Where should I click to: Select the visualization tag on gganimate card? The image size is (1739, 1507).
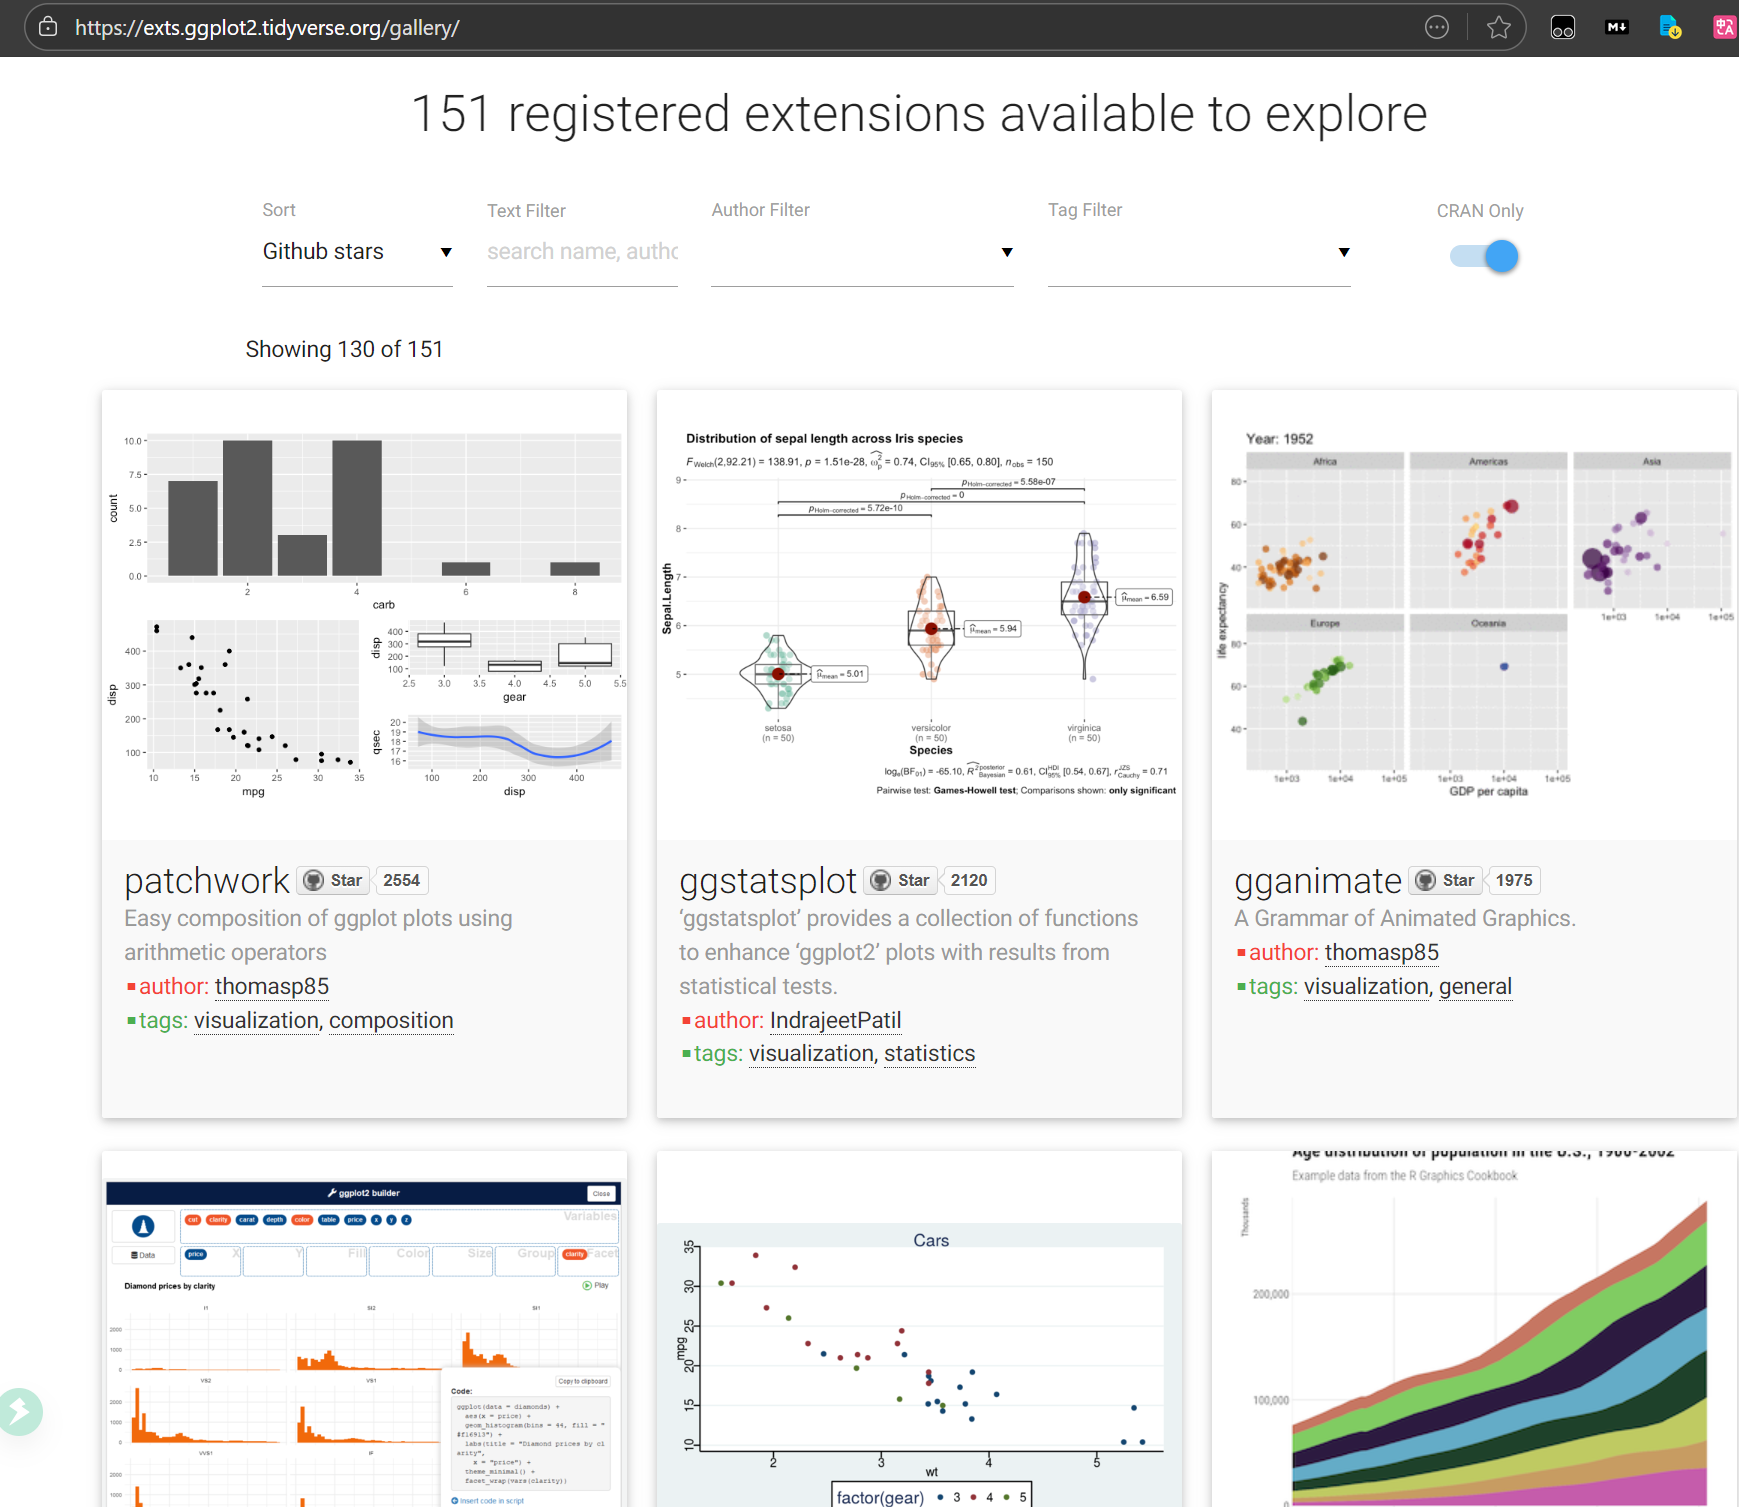[1366, 986]
